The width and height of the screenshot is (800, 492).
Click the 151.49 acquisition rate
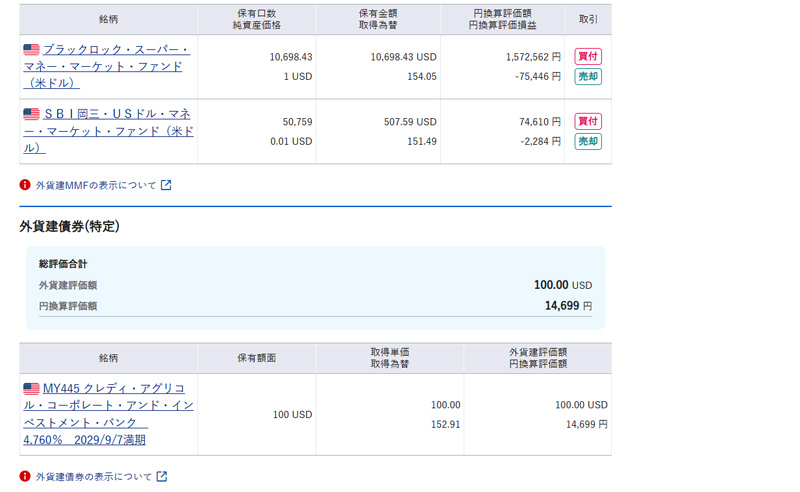(x=421, y=141)
